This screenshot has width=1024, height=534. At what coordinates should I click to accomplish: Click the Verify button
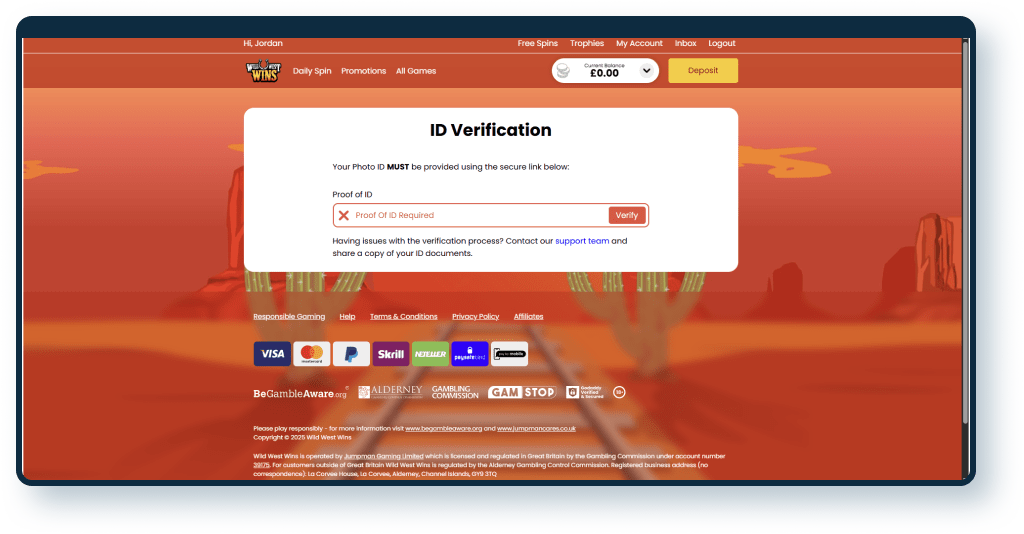pyautogui.click(x=627, y=215)
